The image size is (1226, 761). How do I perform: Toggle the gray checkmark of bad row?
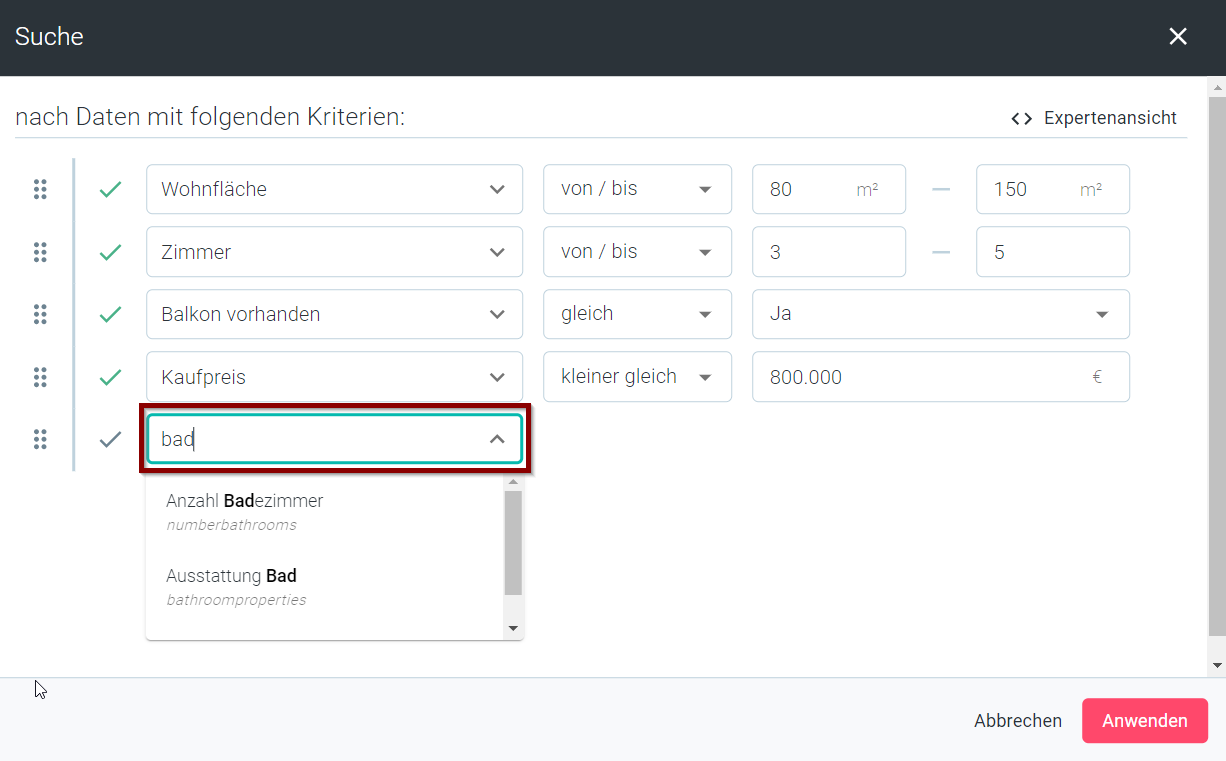point(110,439)
